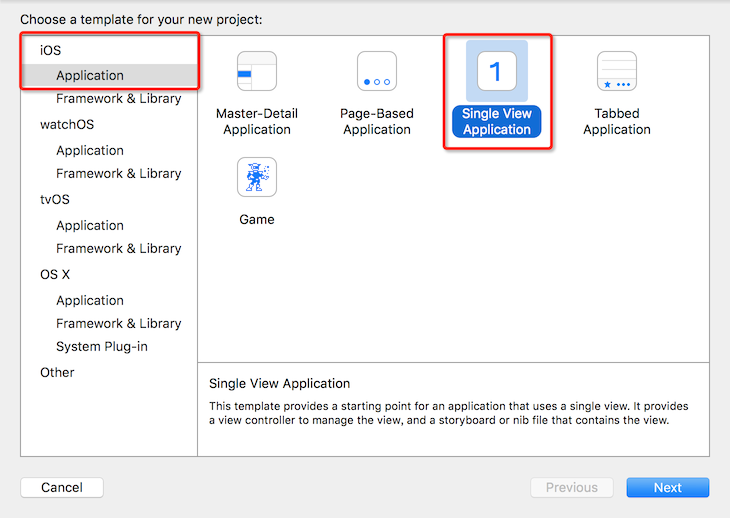
Task: Select the iOS category heading
Action: pyautogui.click(x=50, y=50)
